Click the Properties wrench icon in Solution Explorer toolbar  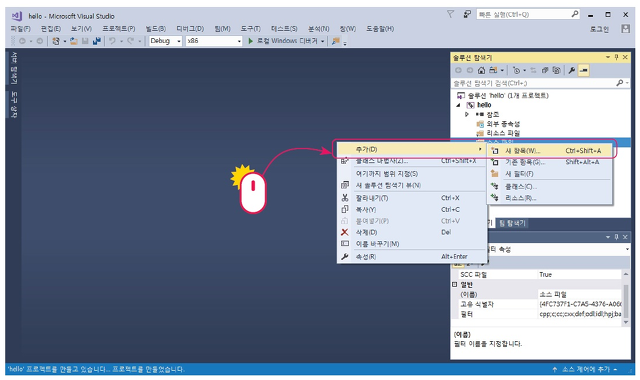point(571,70)
